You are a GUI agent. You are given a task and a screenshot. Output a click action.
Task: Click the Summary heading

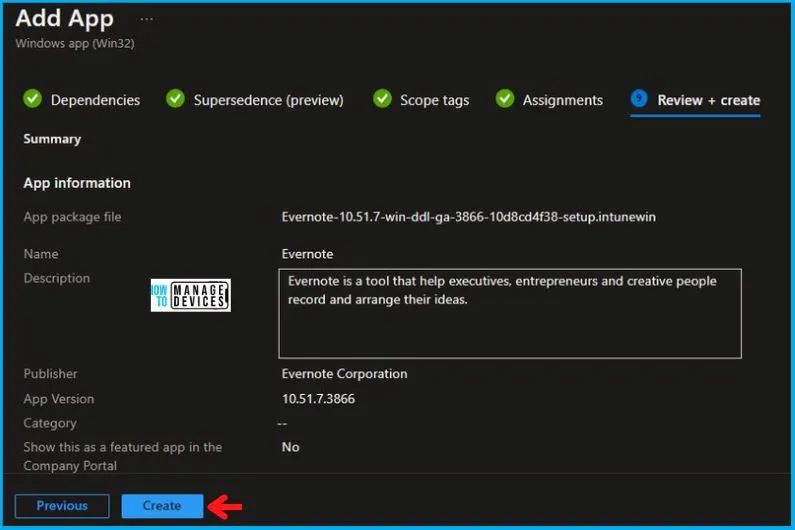[52, 139]
